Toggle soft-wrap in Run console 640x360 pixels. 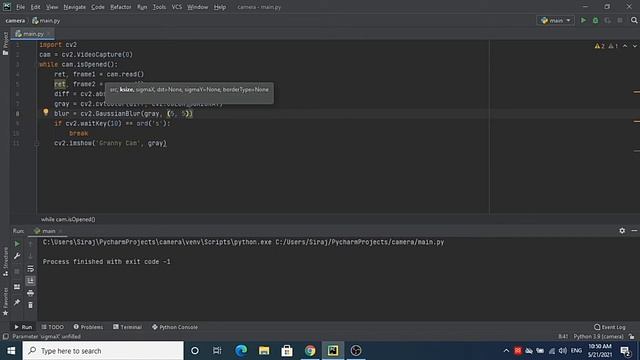tap(31, 269)
